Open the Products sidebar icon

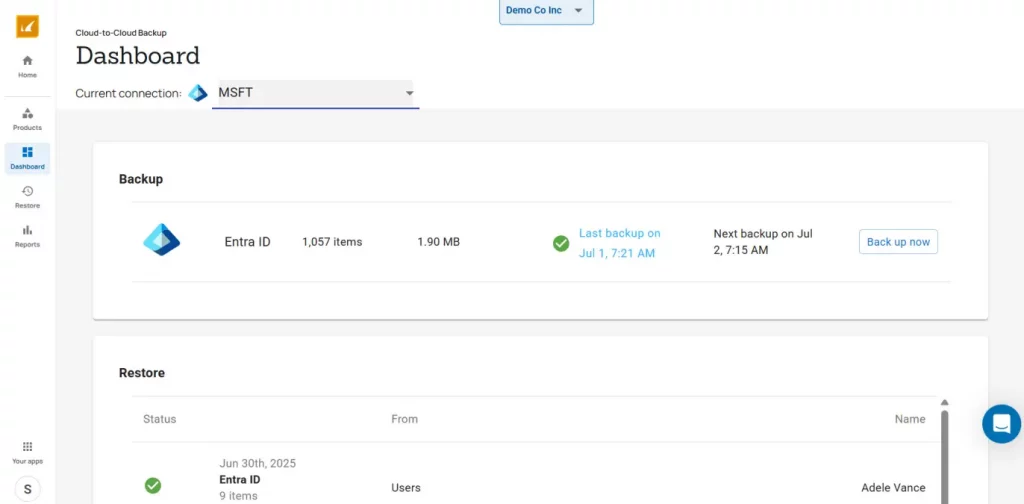pos(27,119)
